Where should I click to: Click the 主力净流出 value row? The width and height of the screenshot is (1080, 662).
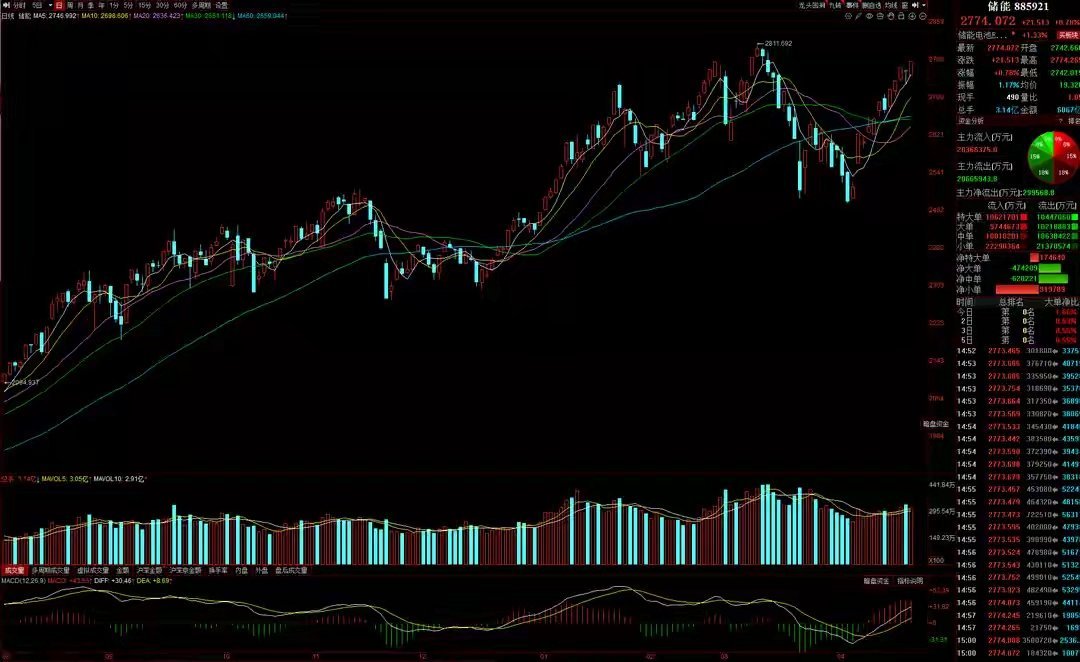1006,193
